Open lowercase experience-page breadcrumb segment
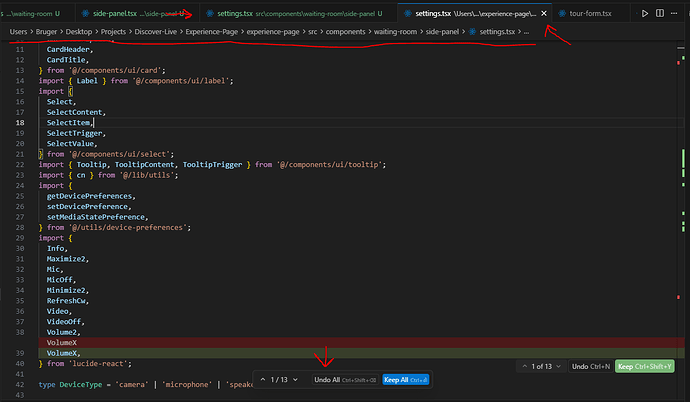Image resolution: width=690 pixels, height=402 pixels. coord(273,32)
